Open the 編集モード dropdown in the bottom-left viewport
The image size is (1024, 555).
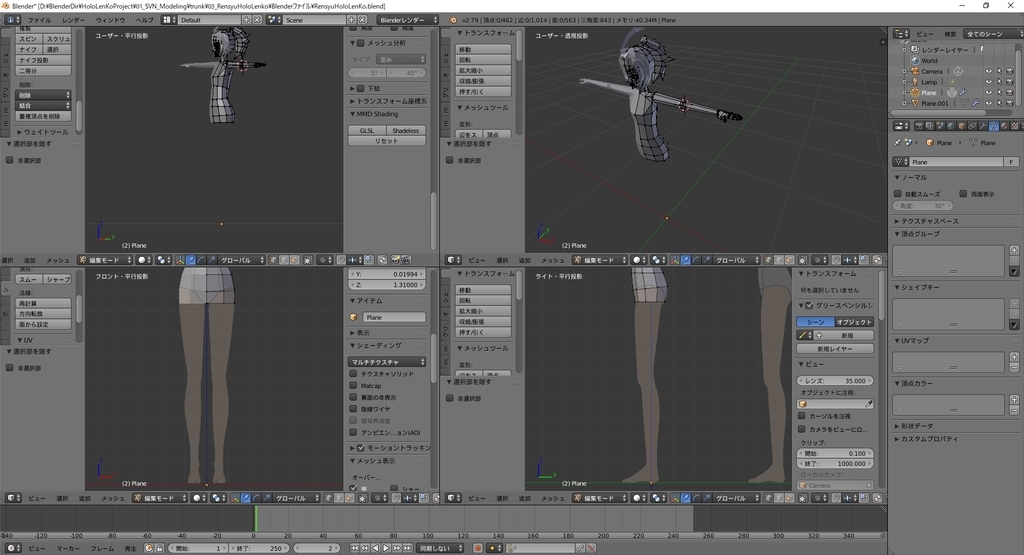click(x=160, y=498)
